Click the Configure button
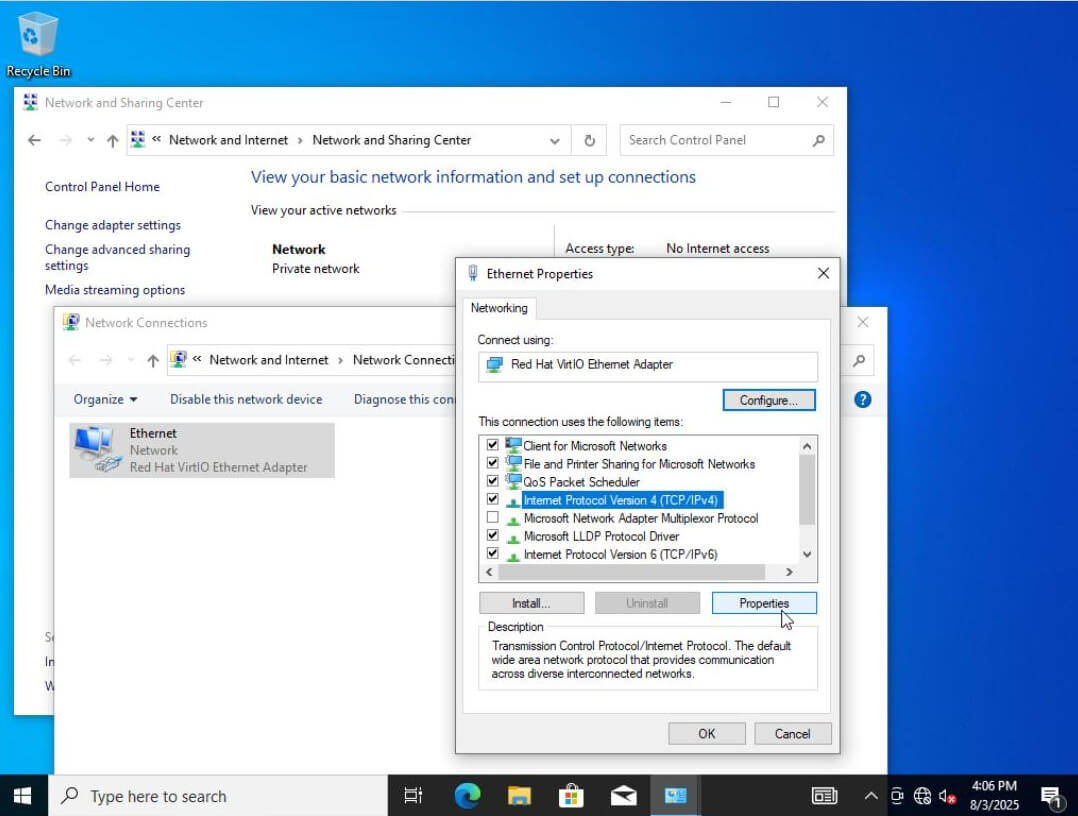The image size is (1078, 816). (x=769, y=400)
